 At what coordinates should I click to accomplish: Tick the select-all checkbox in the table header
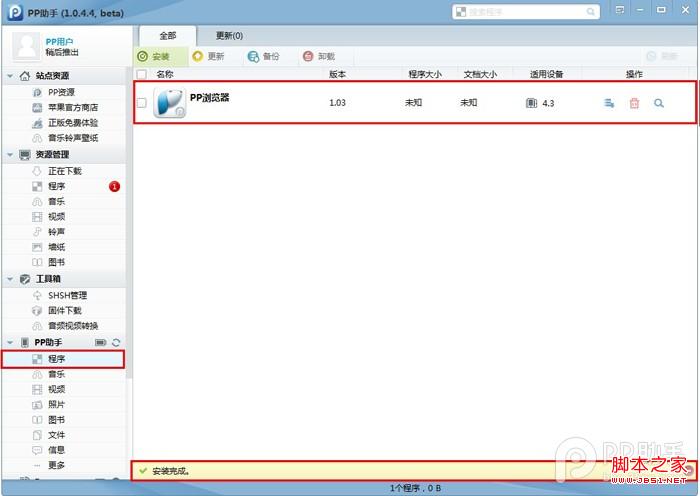click(x=142, y=74)
